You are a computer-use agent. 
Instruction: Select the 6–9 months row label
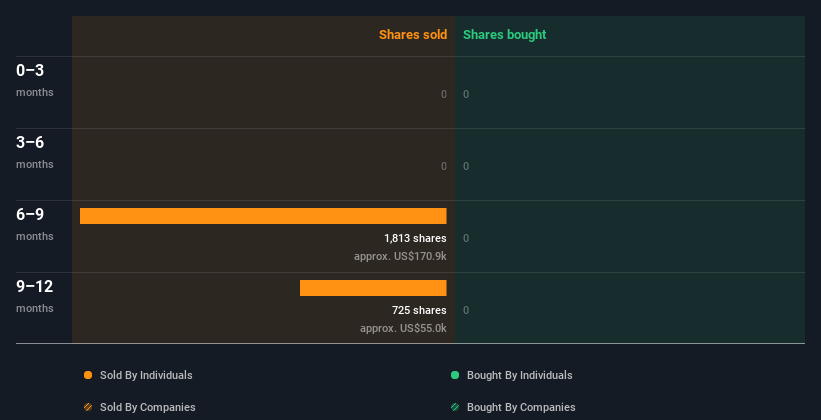click(x=35, y=224)
